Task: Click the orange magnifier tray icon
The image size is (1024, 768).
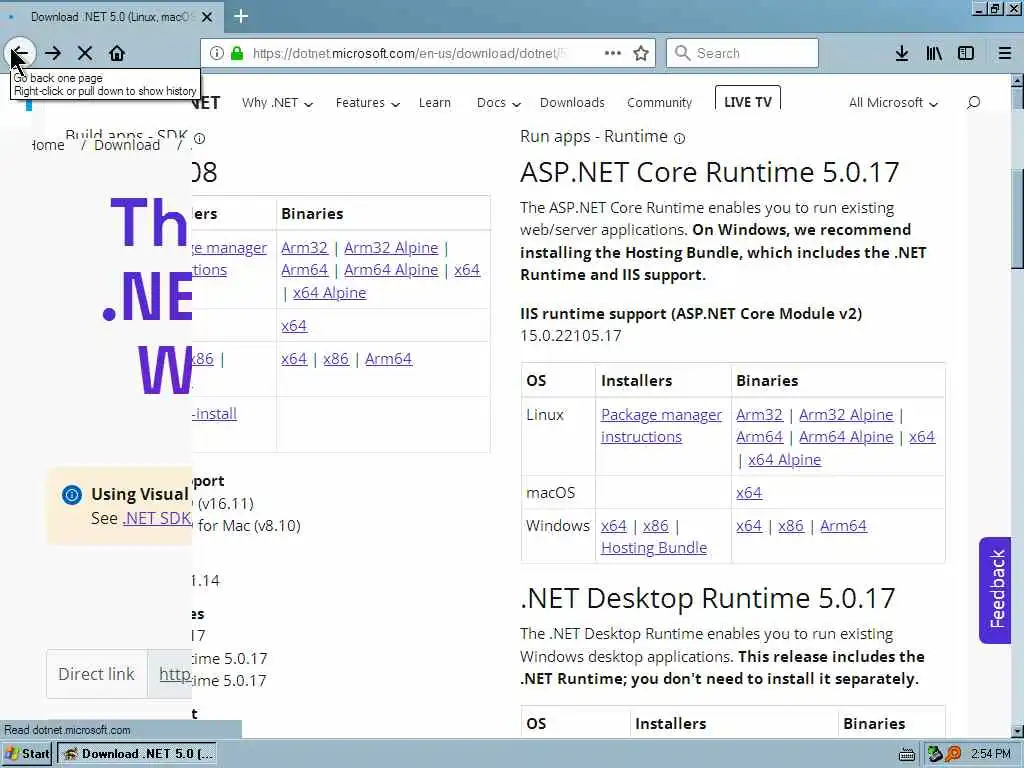Action: click(x=953, y=754)
